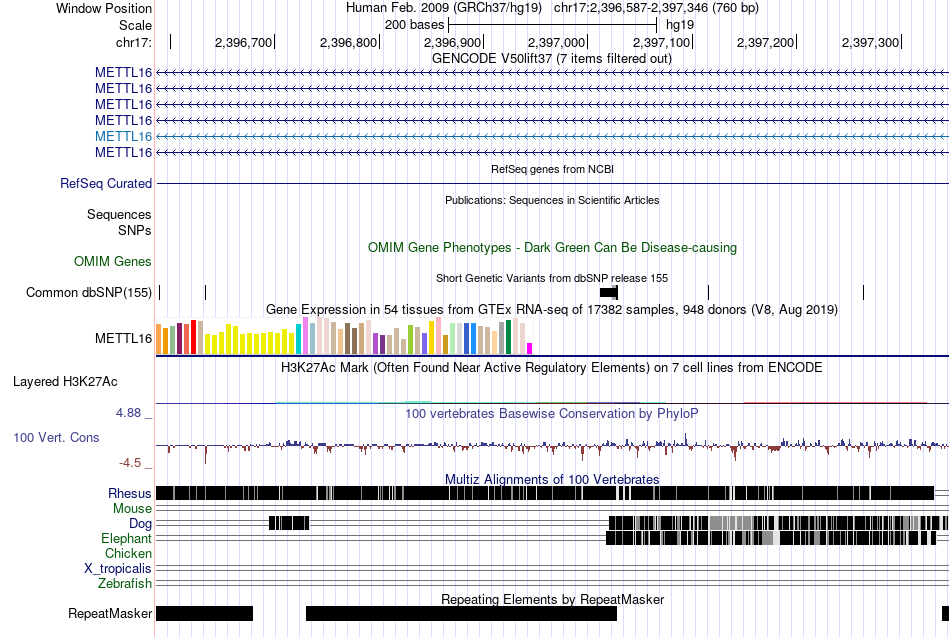Click the -4.5 conservation scale value
This screenshot has height=637, width=950.
pyautogui.click(x=130, y=463)
